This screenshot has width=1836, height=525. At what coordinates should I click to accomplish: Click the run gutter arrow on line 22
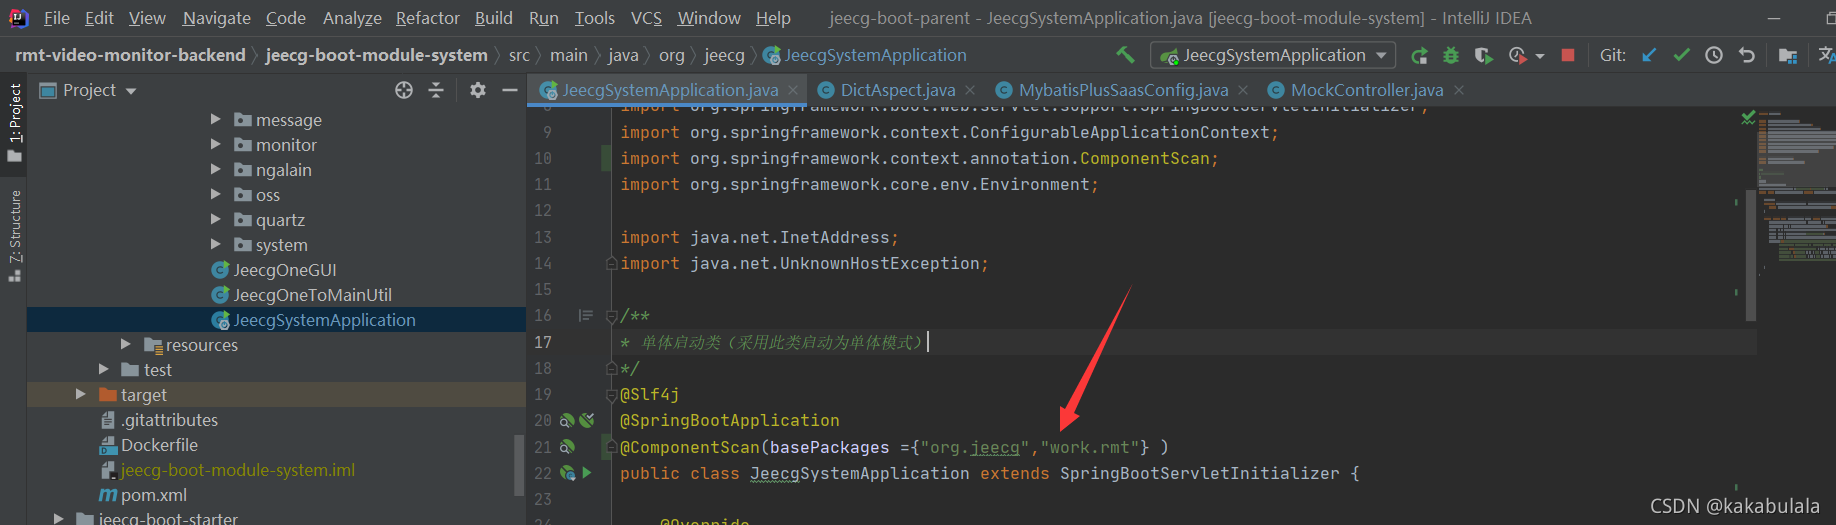click(x=587, y=473)
